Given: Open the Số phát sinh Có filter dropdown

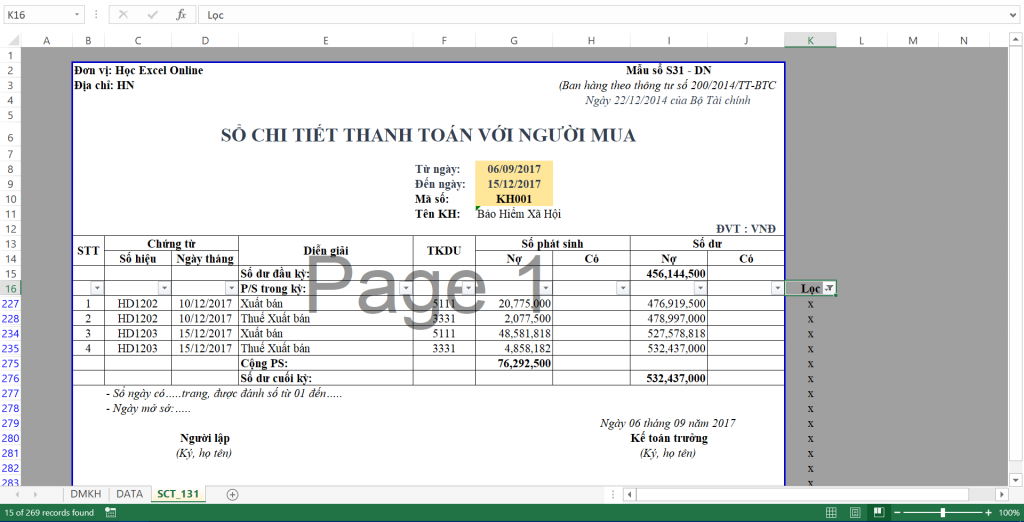Looking at the screenshot, I should (x=622, y=288).
